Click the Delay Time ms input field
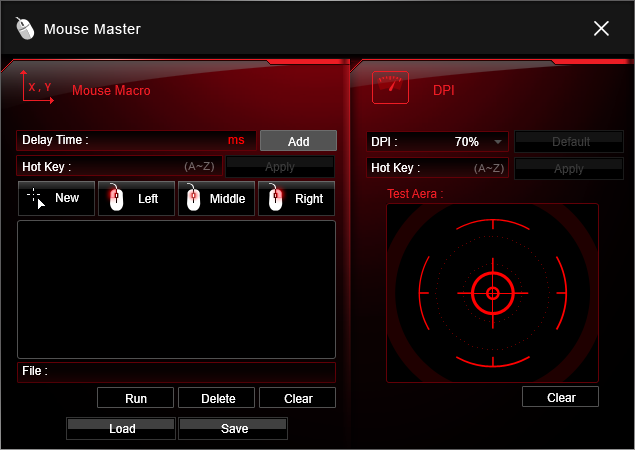This screenshot has height=450, width=635. pyautogui.click(x=160, y=140)
